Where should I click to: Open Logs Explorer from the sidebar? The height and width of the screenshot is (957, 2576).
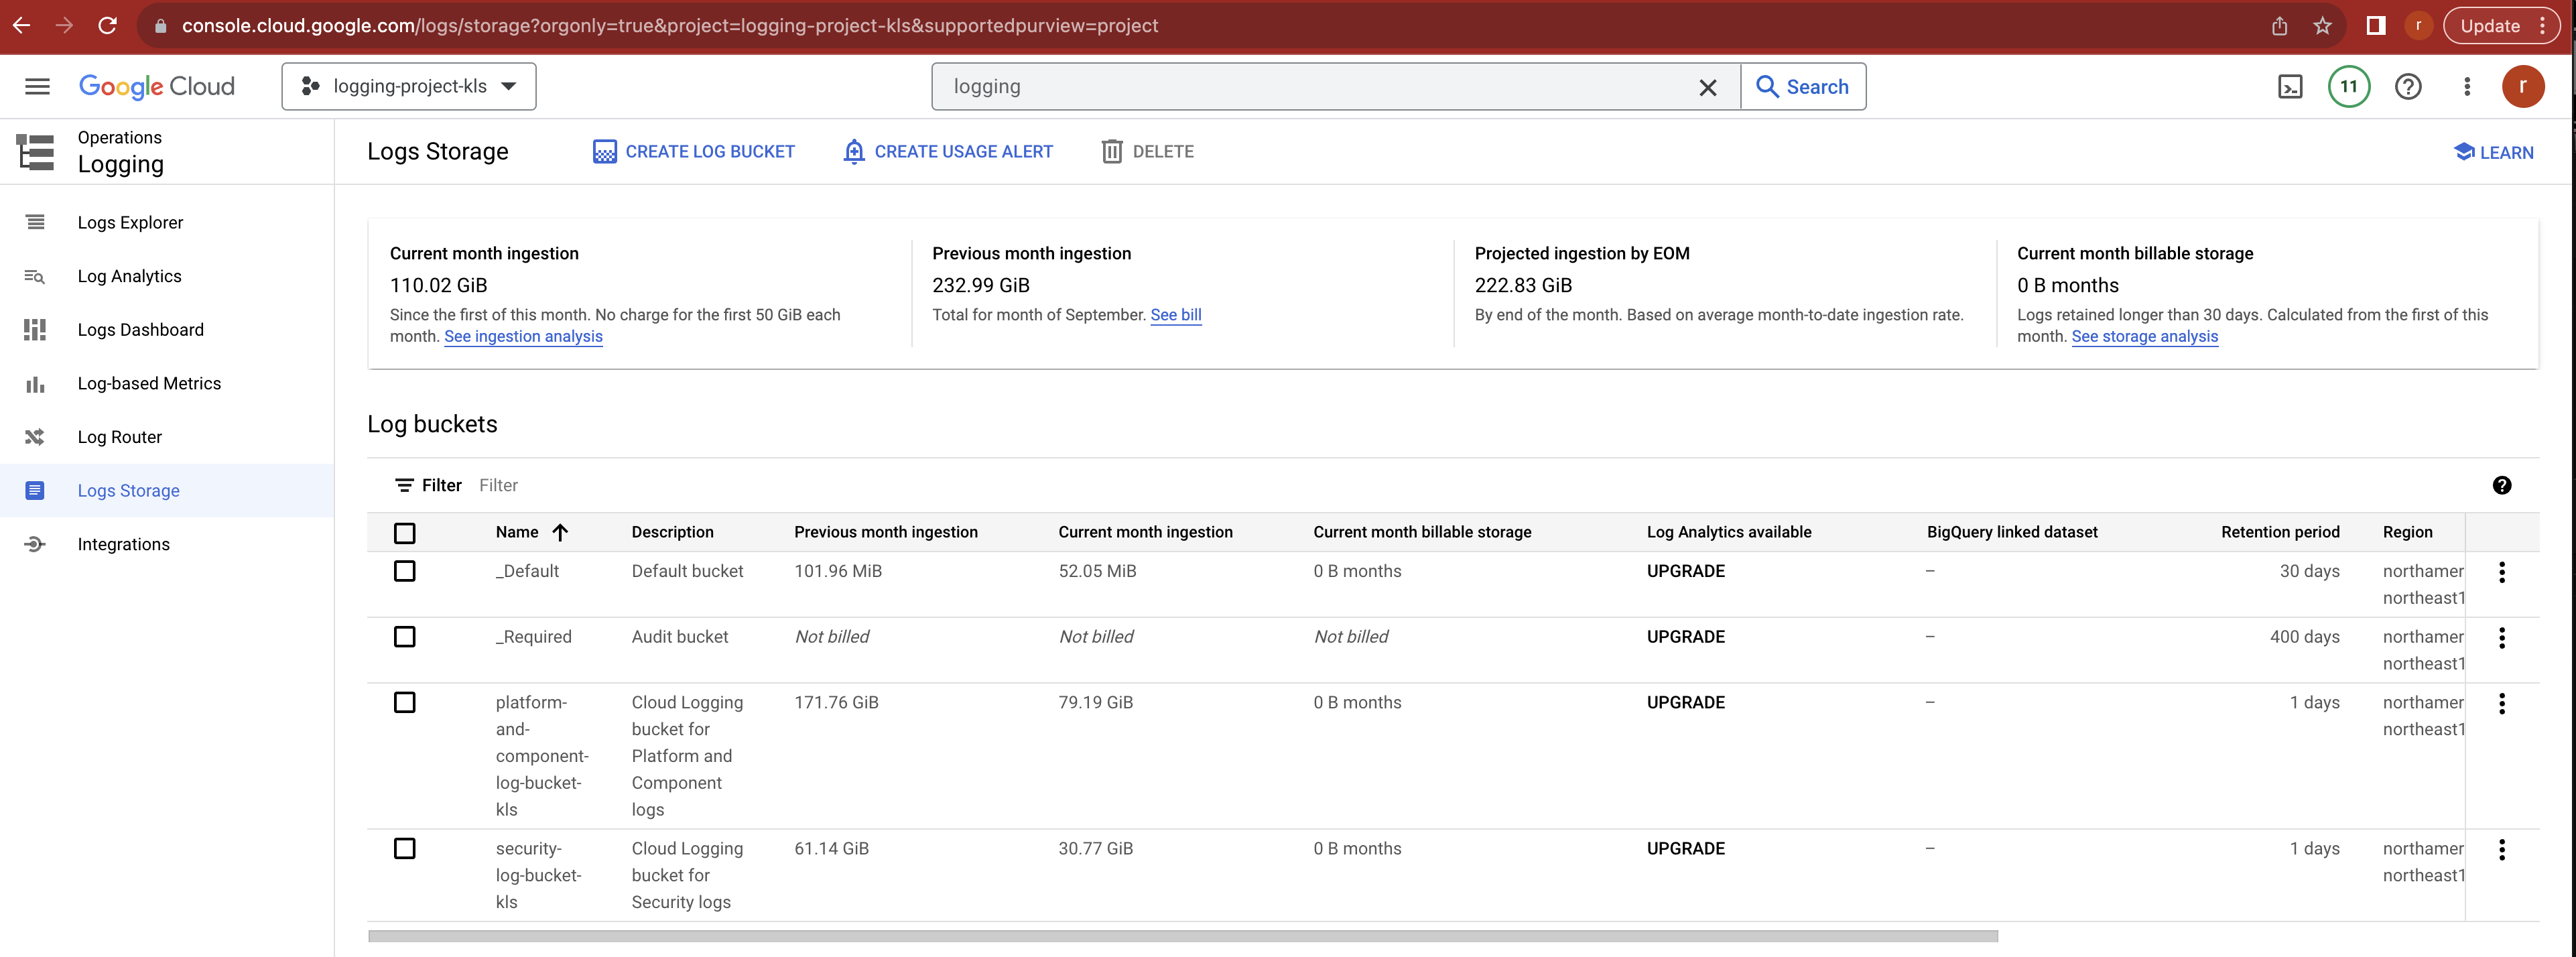click(x=130, y=222)
